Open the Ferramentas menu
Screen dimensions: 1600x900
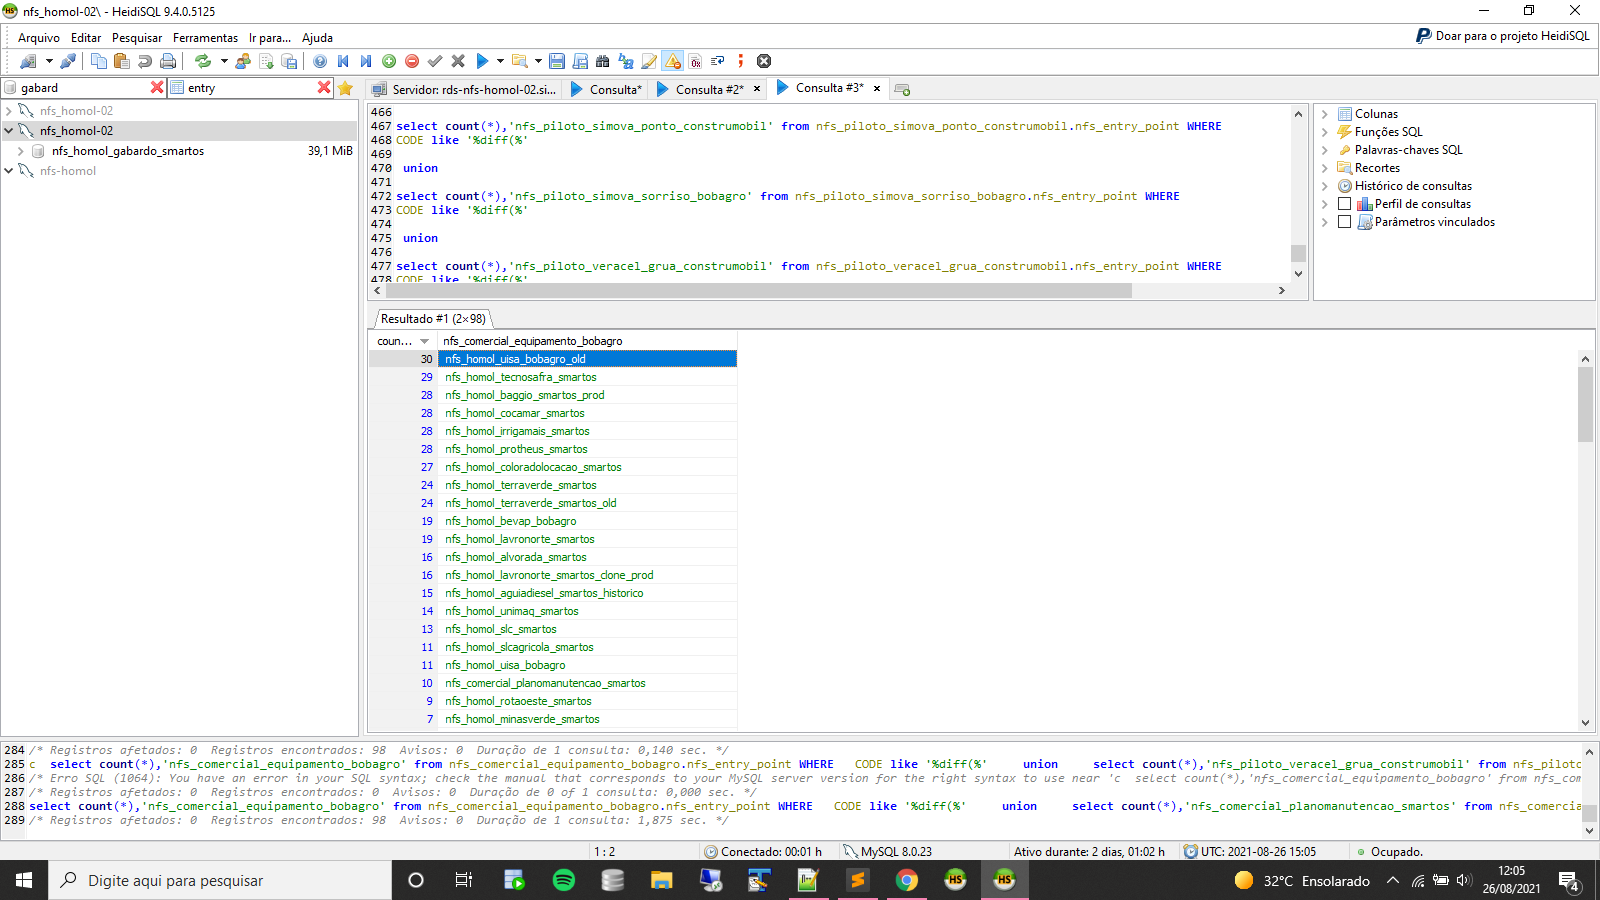205,38
